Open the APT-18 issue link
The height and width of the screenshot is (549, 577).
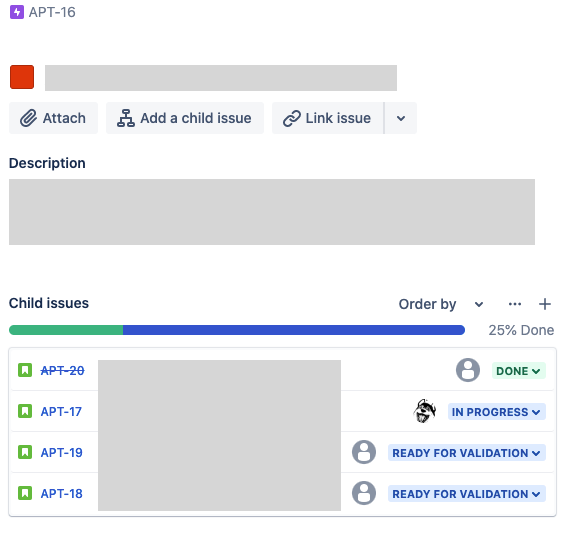[x=61, y=493]
